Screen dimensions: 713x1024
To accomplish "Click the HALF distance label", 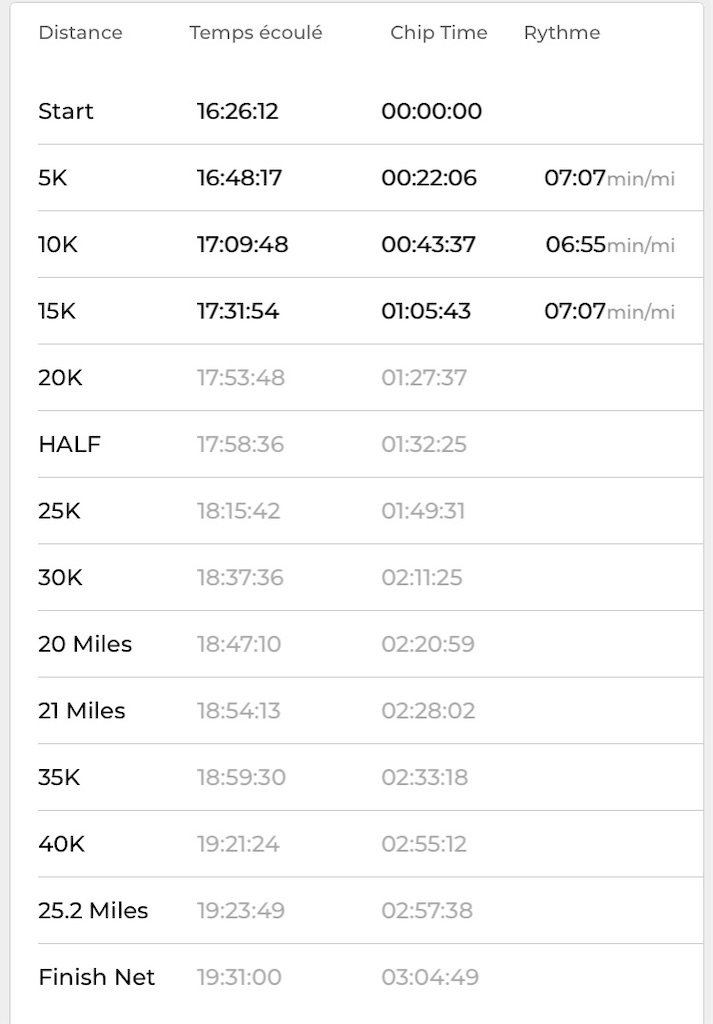I will tap(70, 444).
